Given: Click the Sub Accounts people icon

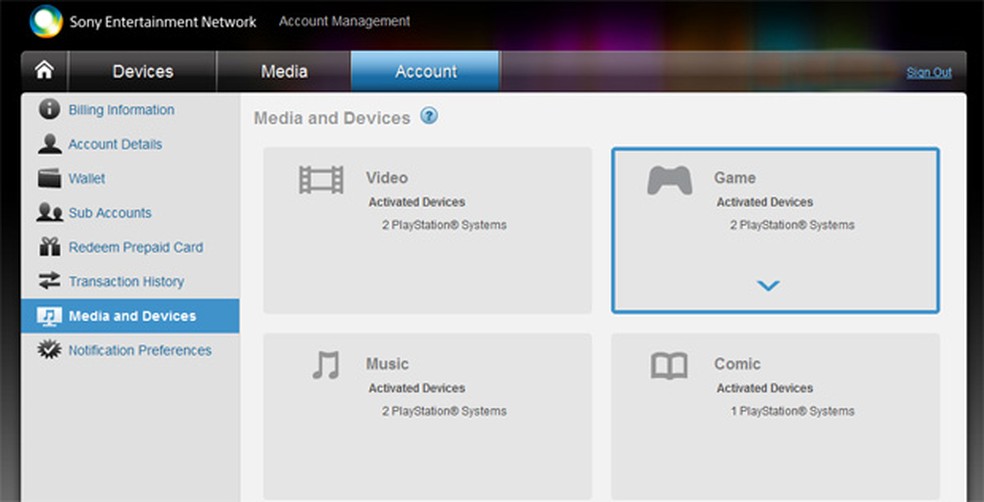Looking at the screenshot, I should tap(49, 213).
